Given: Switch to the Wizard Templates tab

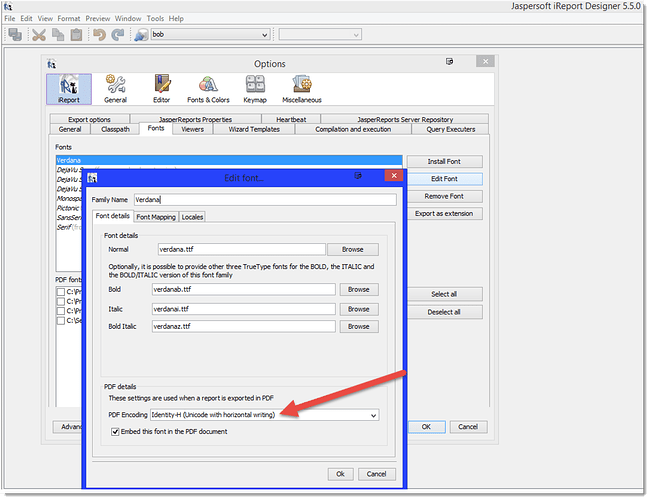Looking at the screenshot, I should click(254, 129).
